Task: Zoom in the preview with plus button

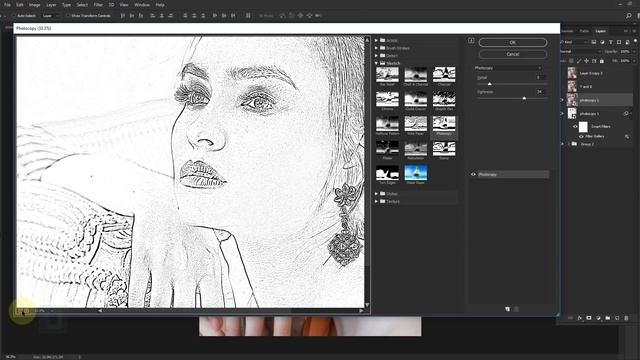Action: click(27, 311)
